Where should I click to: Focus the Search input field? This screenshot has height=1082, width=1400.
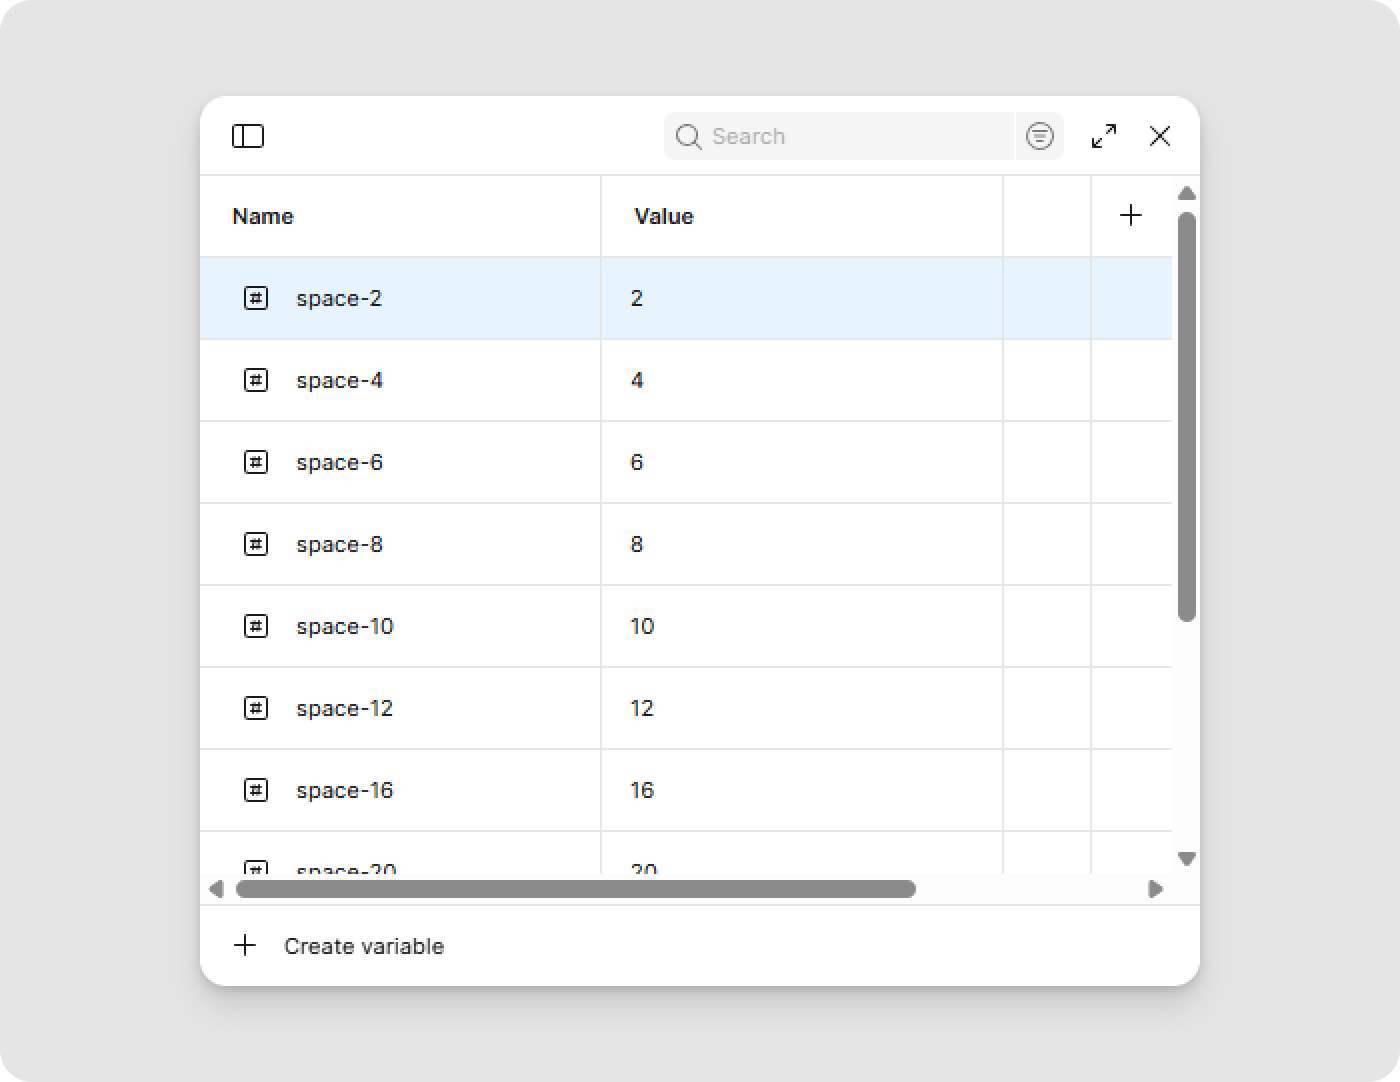[x=839, y=136]
